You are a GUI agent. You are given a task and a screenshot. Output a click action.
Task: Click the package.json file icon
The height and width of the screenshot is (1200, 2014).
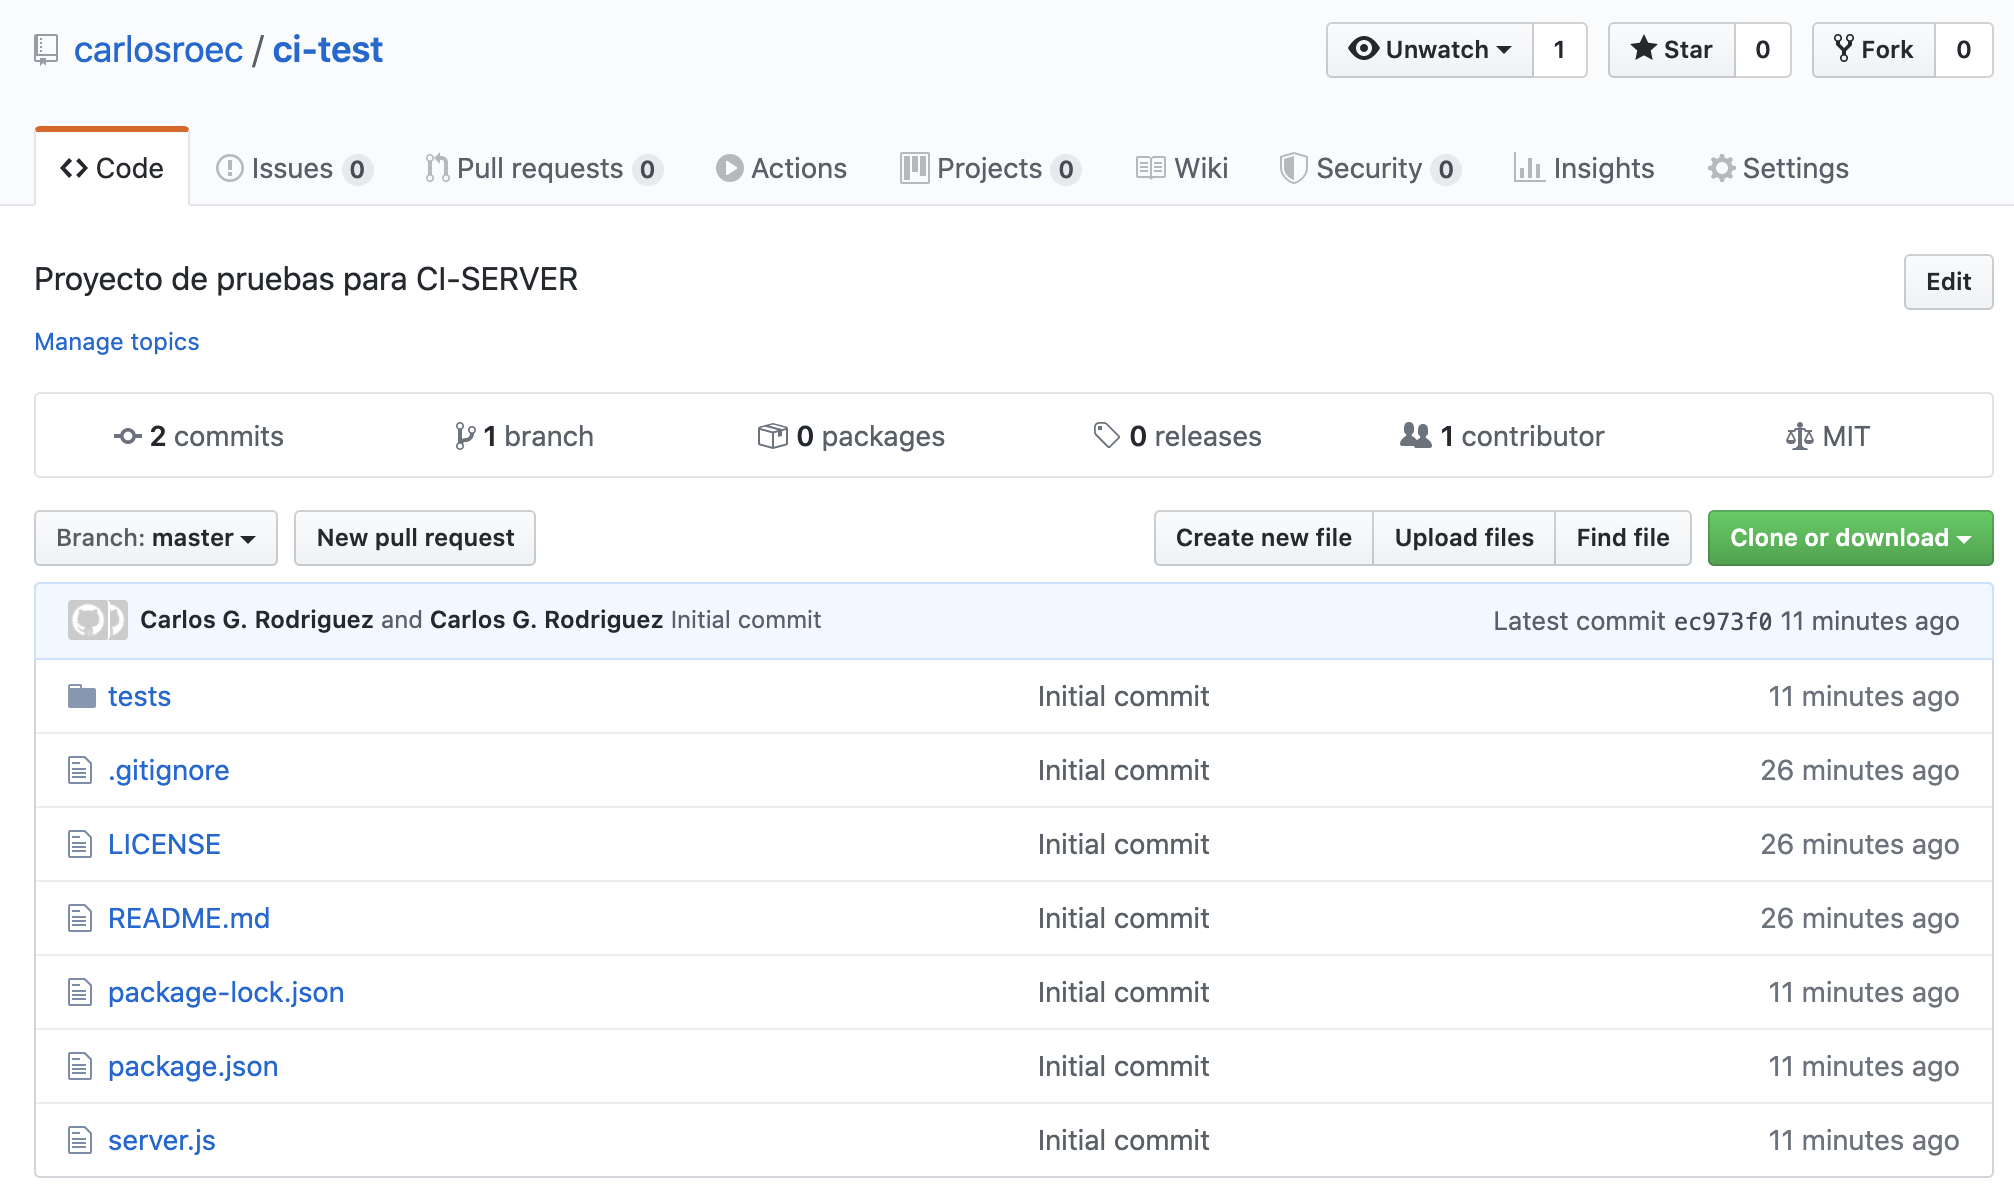coord(80,1066)
